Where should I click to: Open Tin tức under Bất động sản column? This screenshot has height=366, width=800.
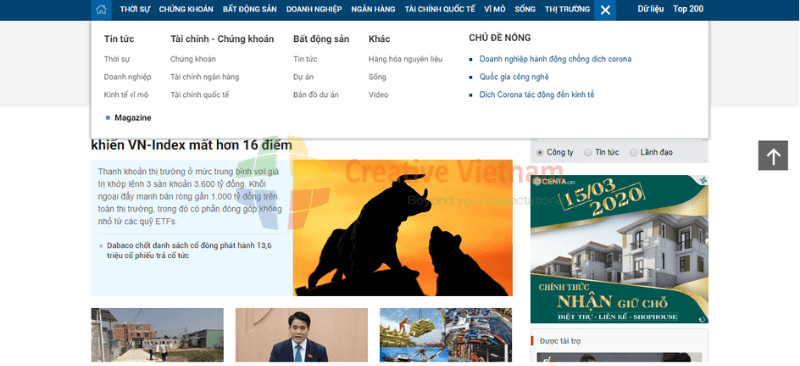(305, 59)
